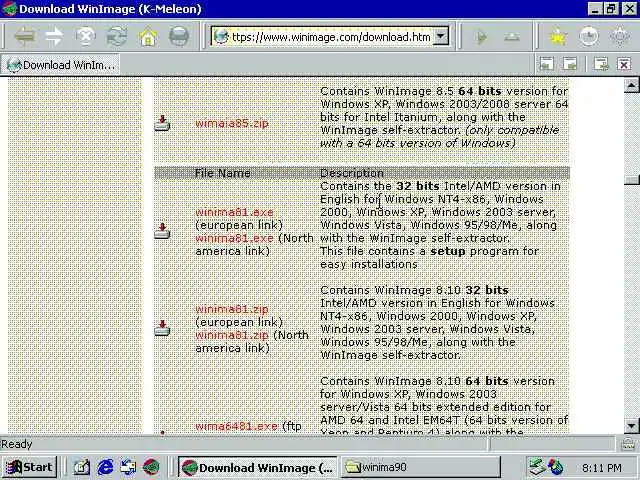Open Preferences with the gear icon
Viewport: 640px width, 480px height.
[x=620, y=37]
